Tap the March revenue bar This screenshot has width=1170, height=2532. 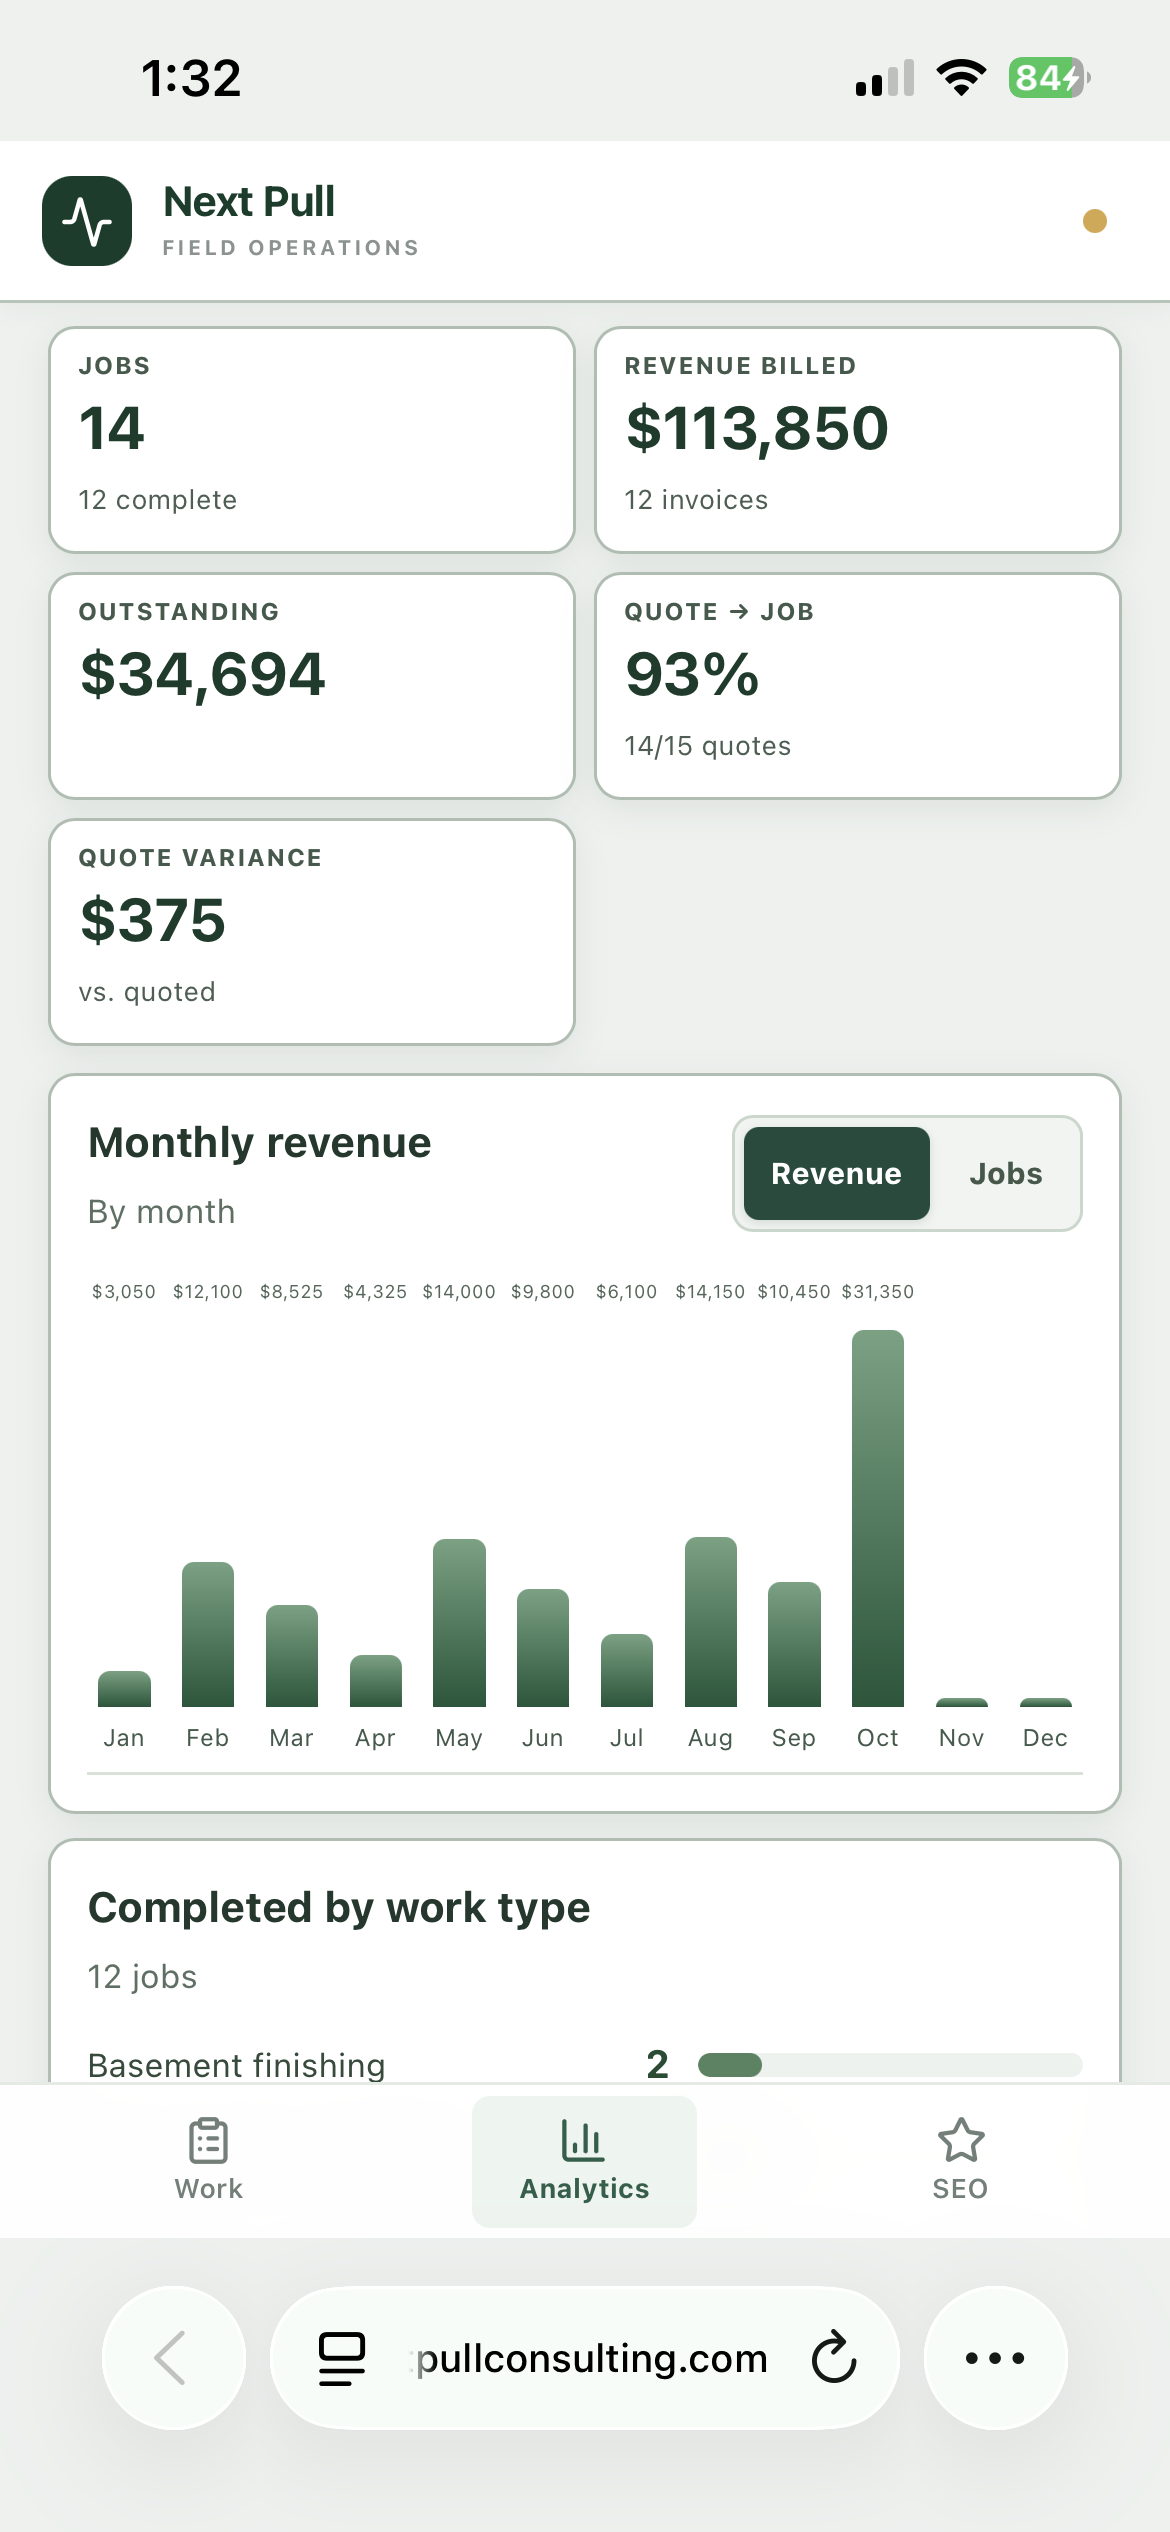[292, 1656]
